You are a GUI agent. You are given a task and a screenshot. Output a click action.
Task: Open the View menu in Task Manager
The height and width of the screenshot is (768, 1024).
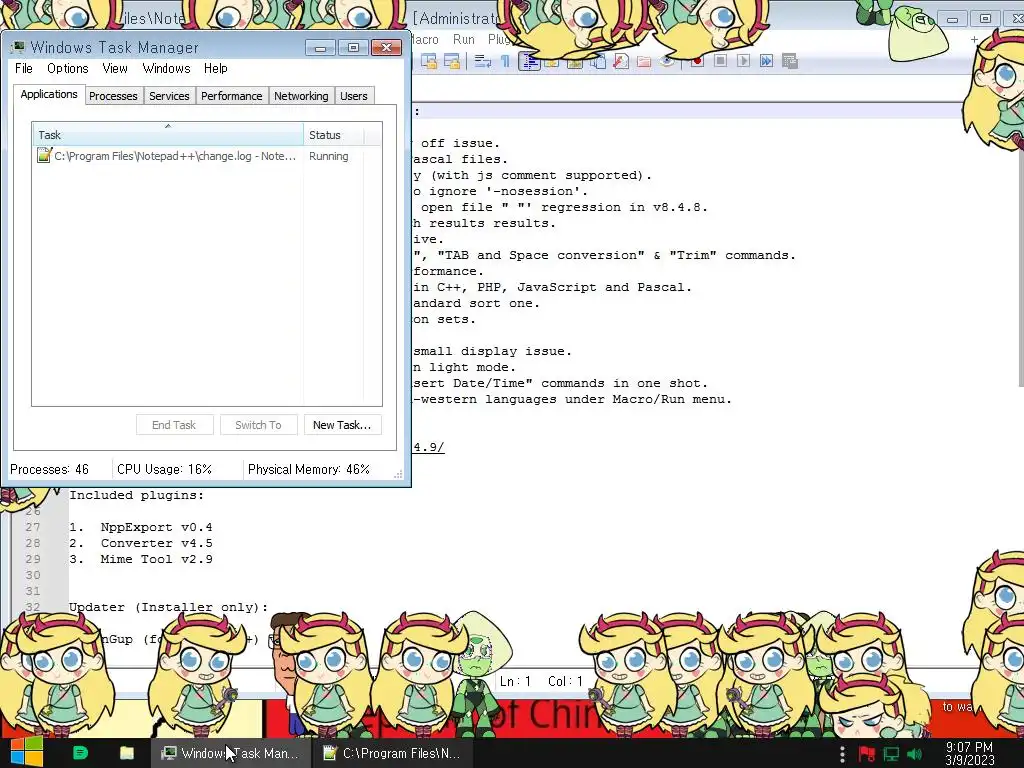coord(115,68)
